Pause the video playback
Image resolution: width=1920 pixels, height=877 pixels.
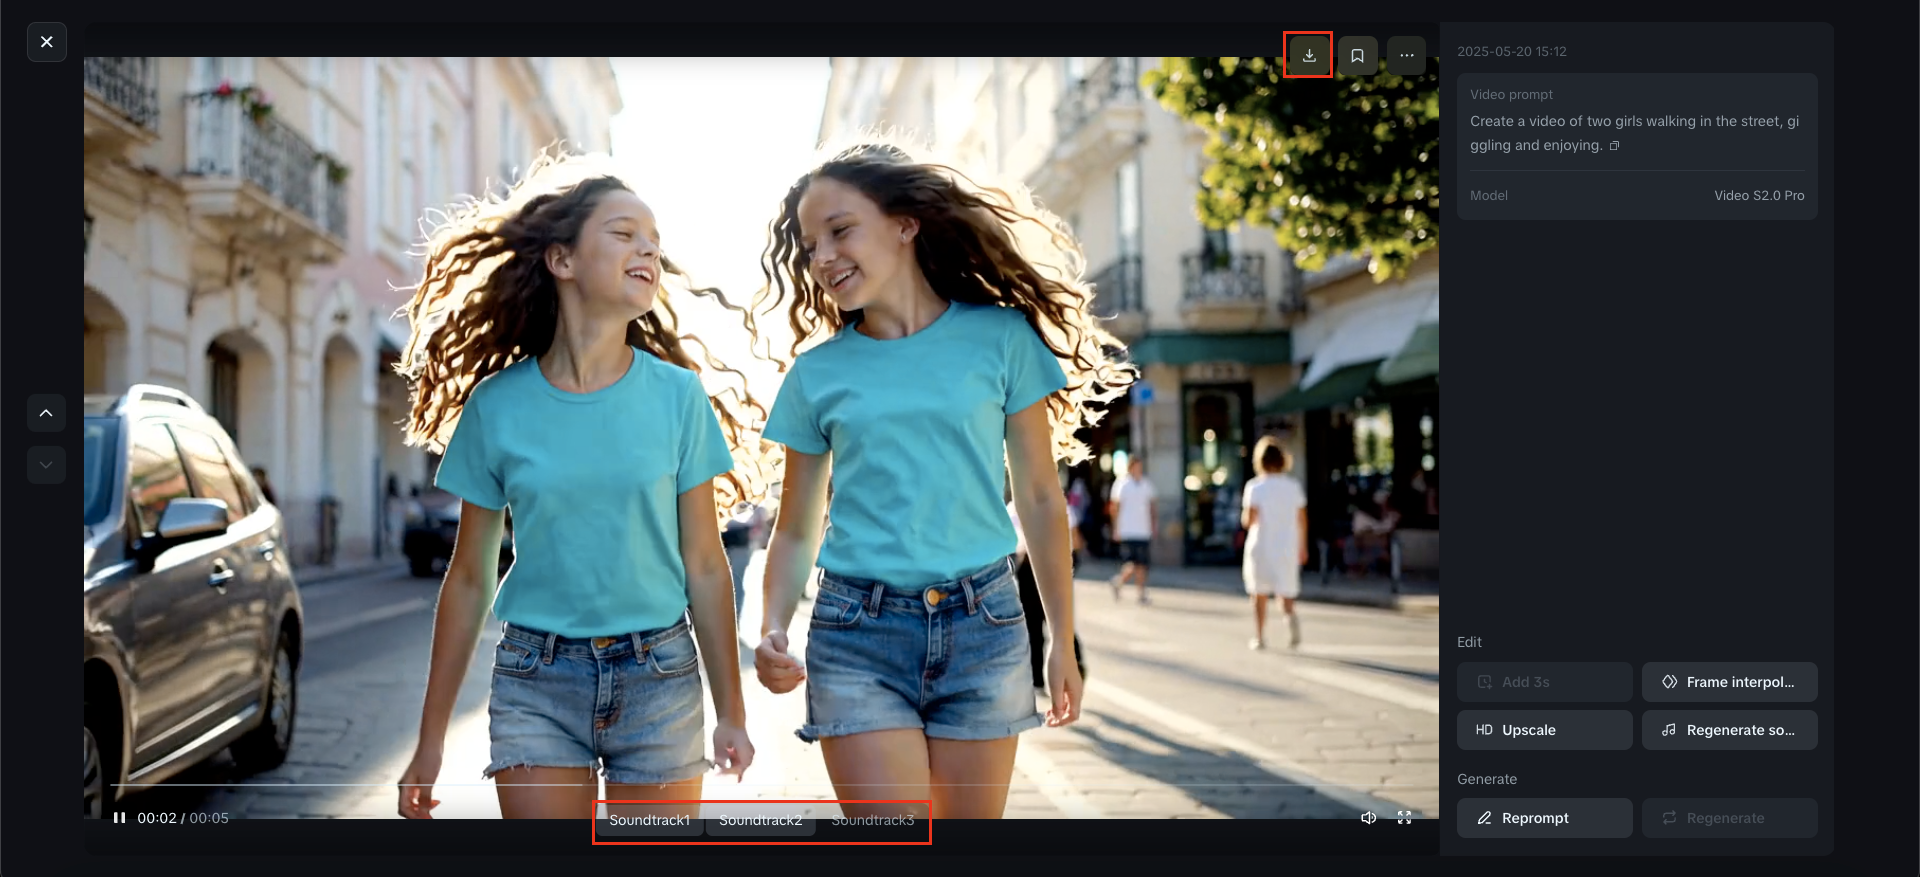pyautogui.click(x=119, y=818)
